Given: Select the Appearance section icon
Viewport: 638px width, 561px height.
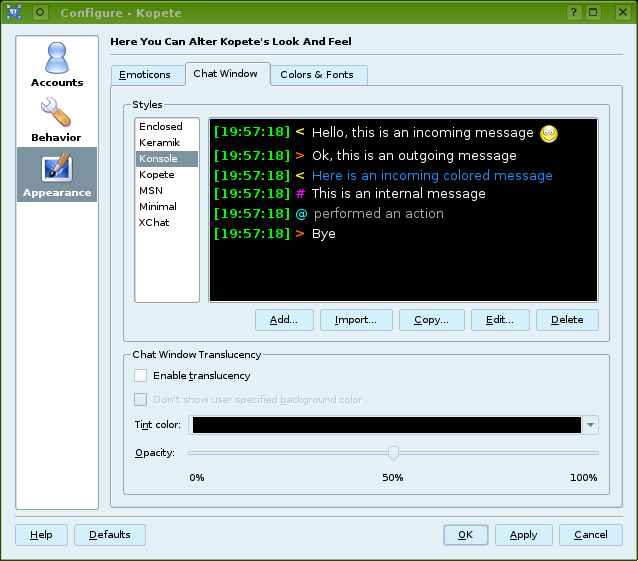Looking at the screenshot, I should click(57, 168).
